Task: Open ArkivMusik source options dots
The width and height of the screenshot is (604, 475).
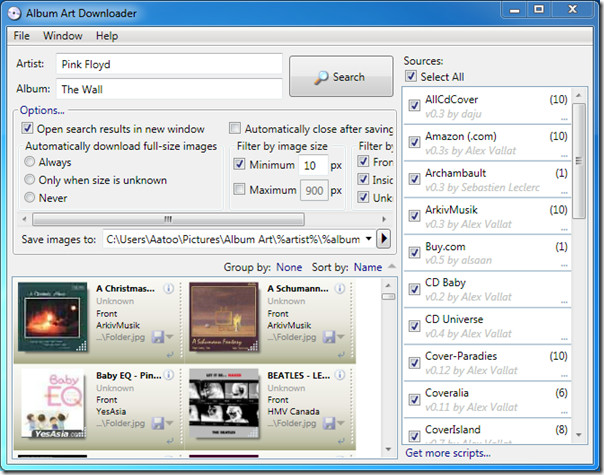Action: 564,230
